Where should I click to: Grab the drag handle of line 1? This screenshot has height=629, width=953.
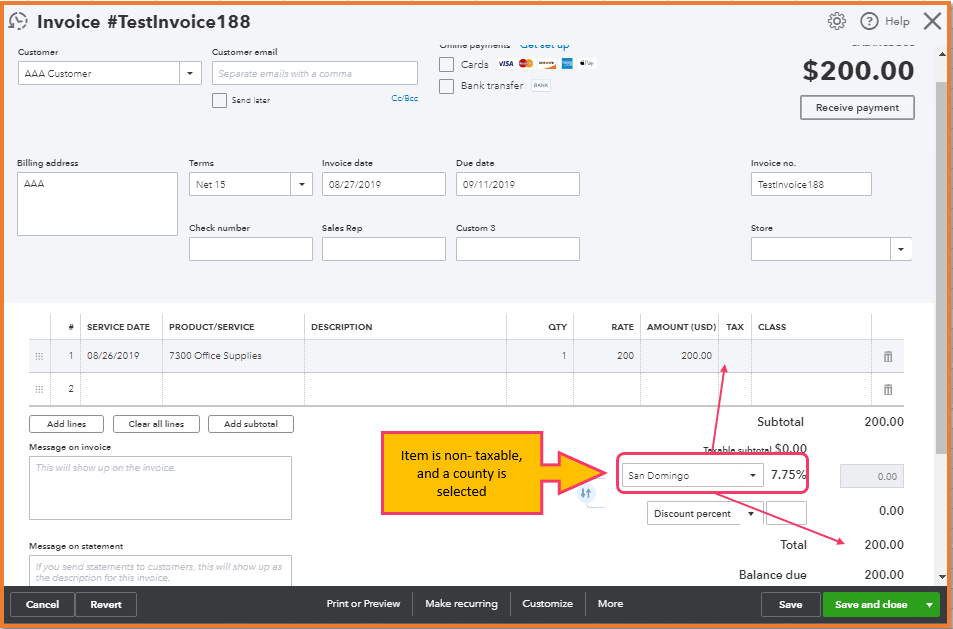[40, 356]
